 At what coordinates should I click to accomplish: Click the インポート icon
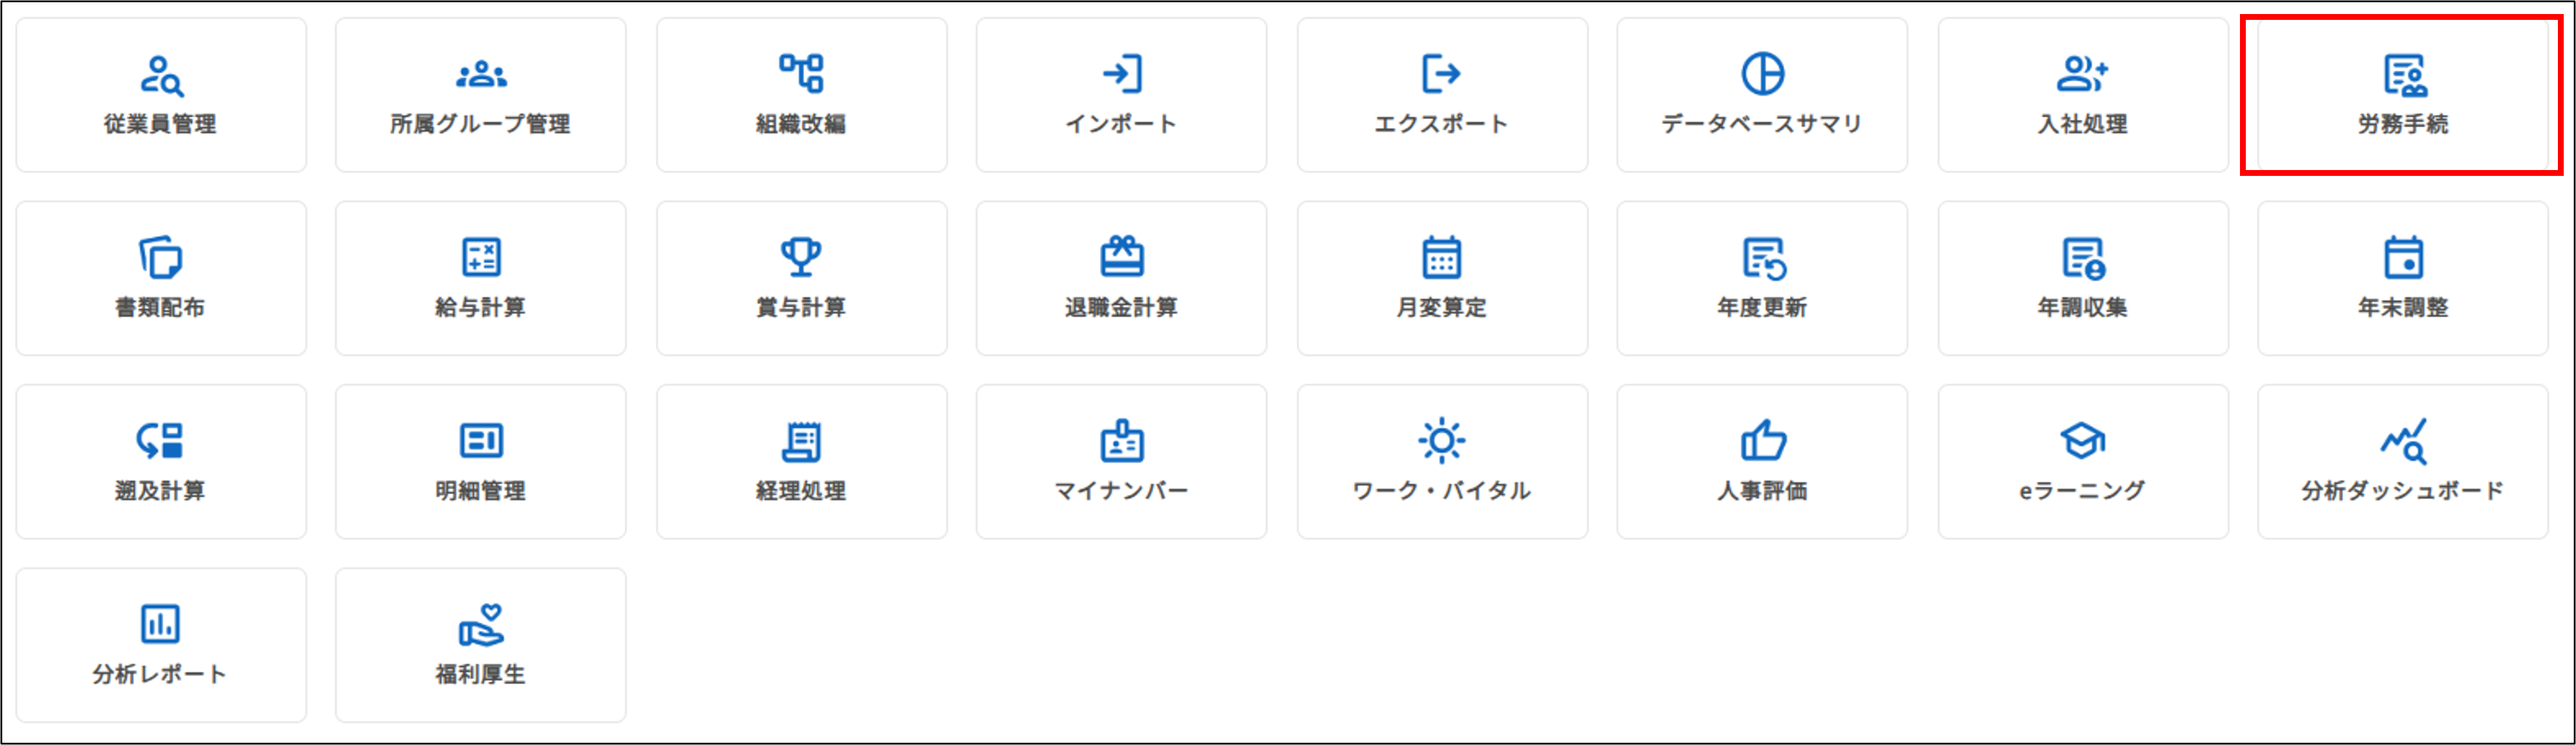1120,95
